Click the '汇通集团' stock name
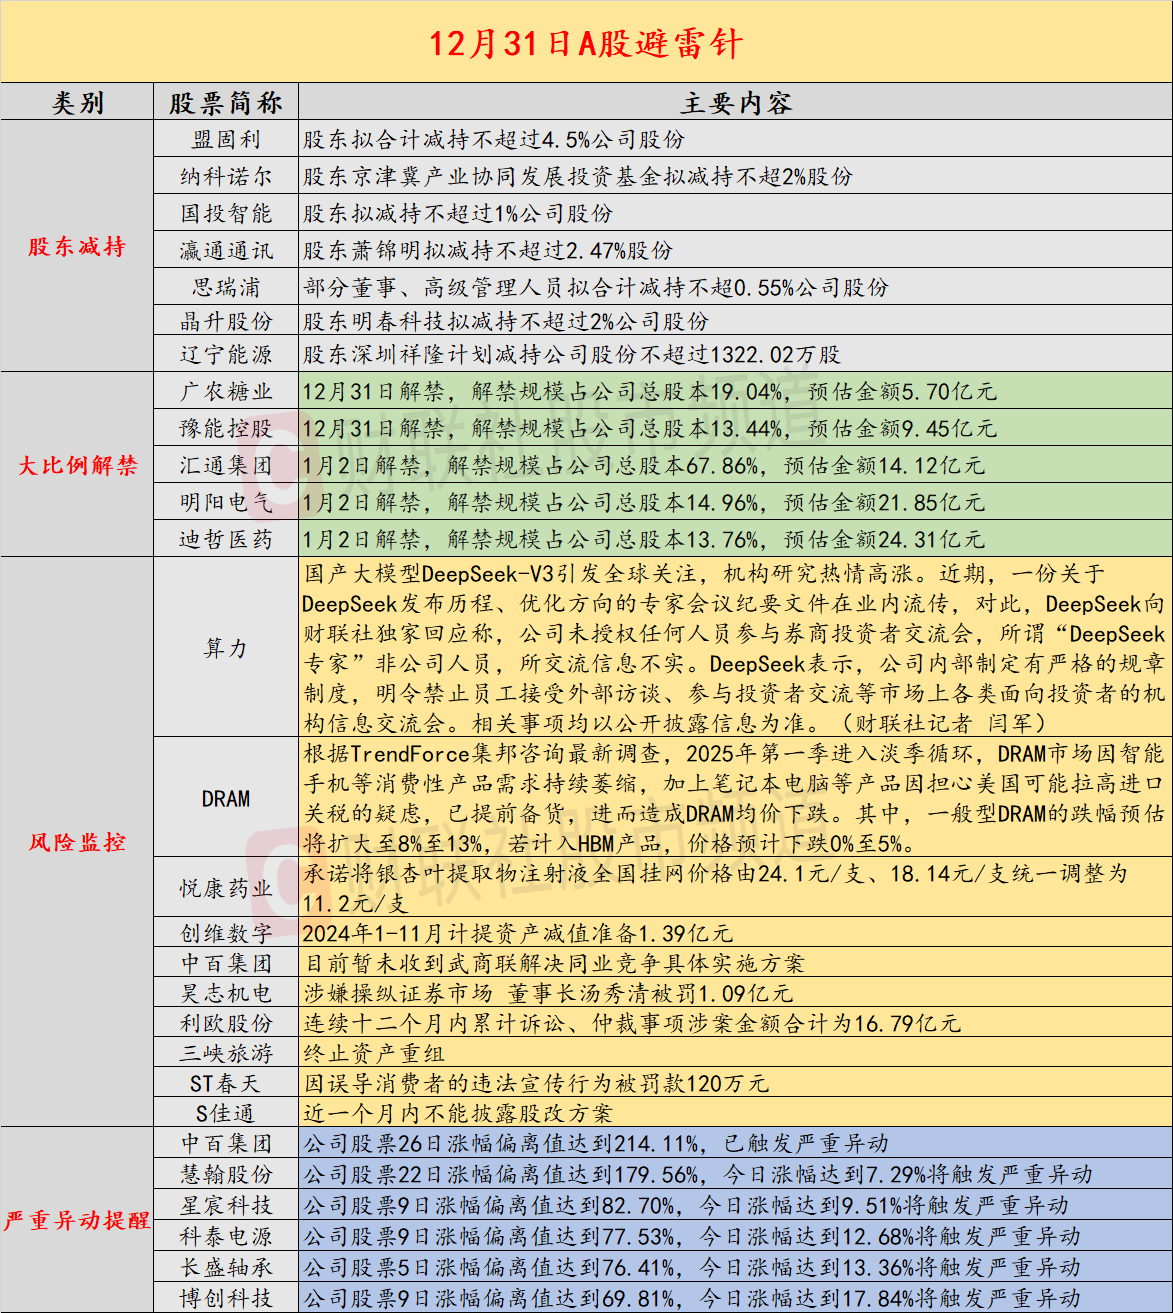Viewport: 1173px width, 1313px height. [226, 466]
